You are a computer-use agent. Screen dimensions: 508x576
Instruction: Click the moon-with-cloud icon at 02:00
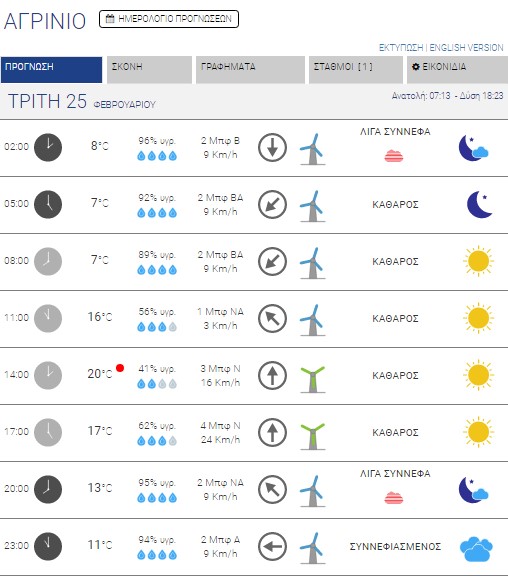pyautogui.click(x=473, y=148)
